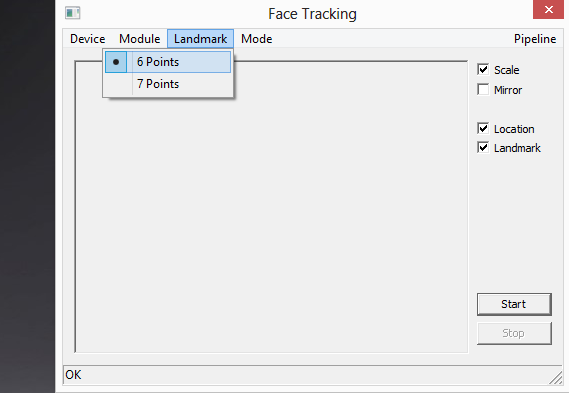Click the resize grip in status bar corner
The width and height of the screenshot is (569, 393).
pos(555,378)
